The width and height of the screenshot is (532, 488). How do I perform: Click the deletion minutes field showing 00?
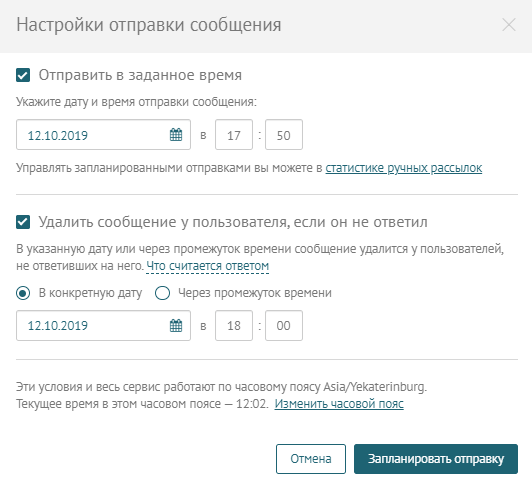tap(284, 325)
